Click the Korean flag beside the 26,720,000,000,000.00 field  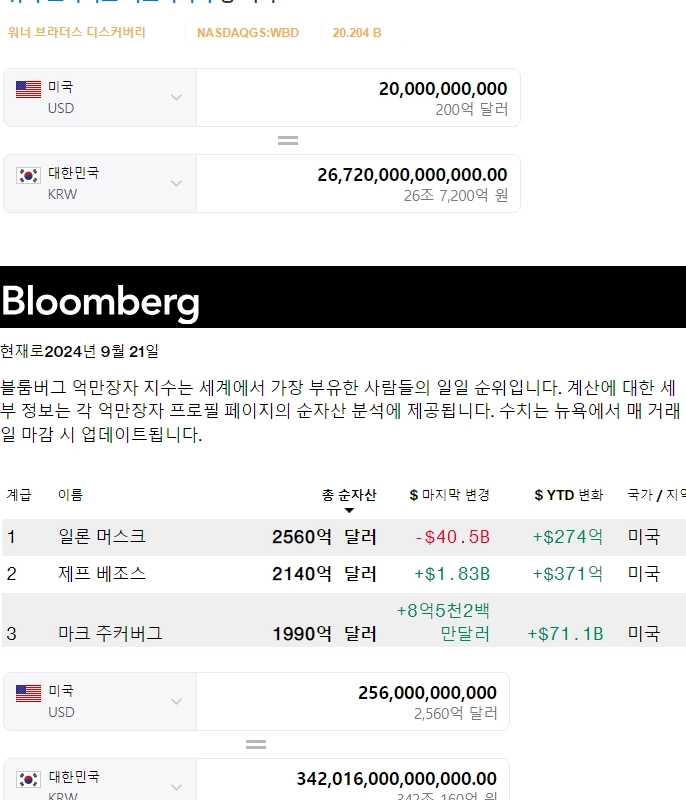28,175
